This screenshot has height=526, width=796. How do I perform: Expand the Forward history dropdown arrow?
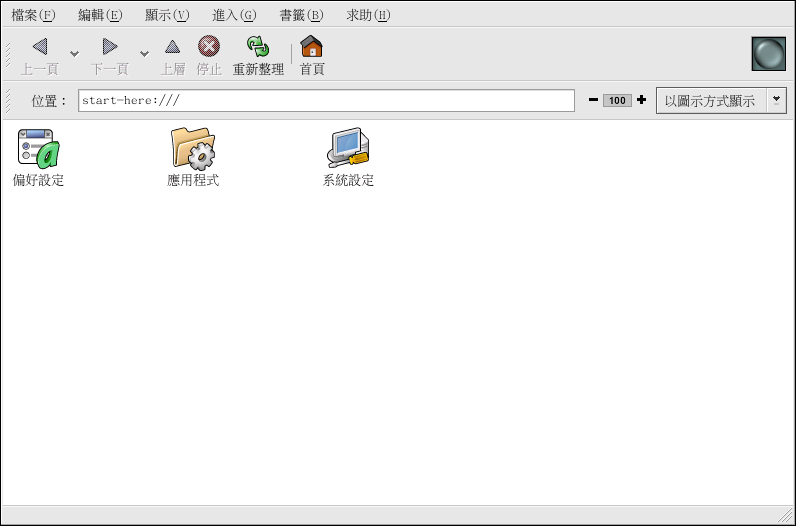144,53
